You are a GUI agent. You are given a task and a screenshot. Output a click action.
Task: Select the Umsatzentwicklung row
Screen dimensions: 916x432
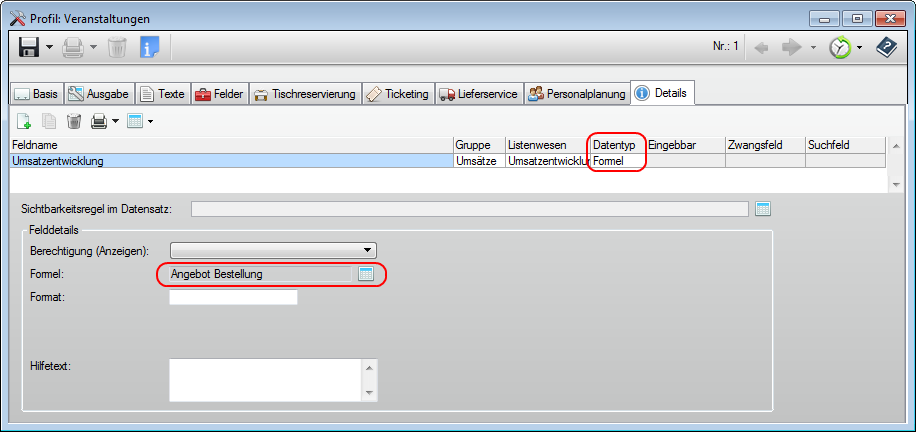click(x=230, y=160)
